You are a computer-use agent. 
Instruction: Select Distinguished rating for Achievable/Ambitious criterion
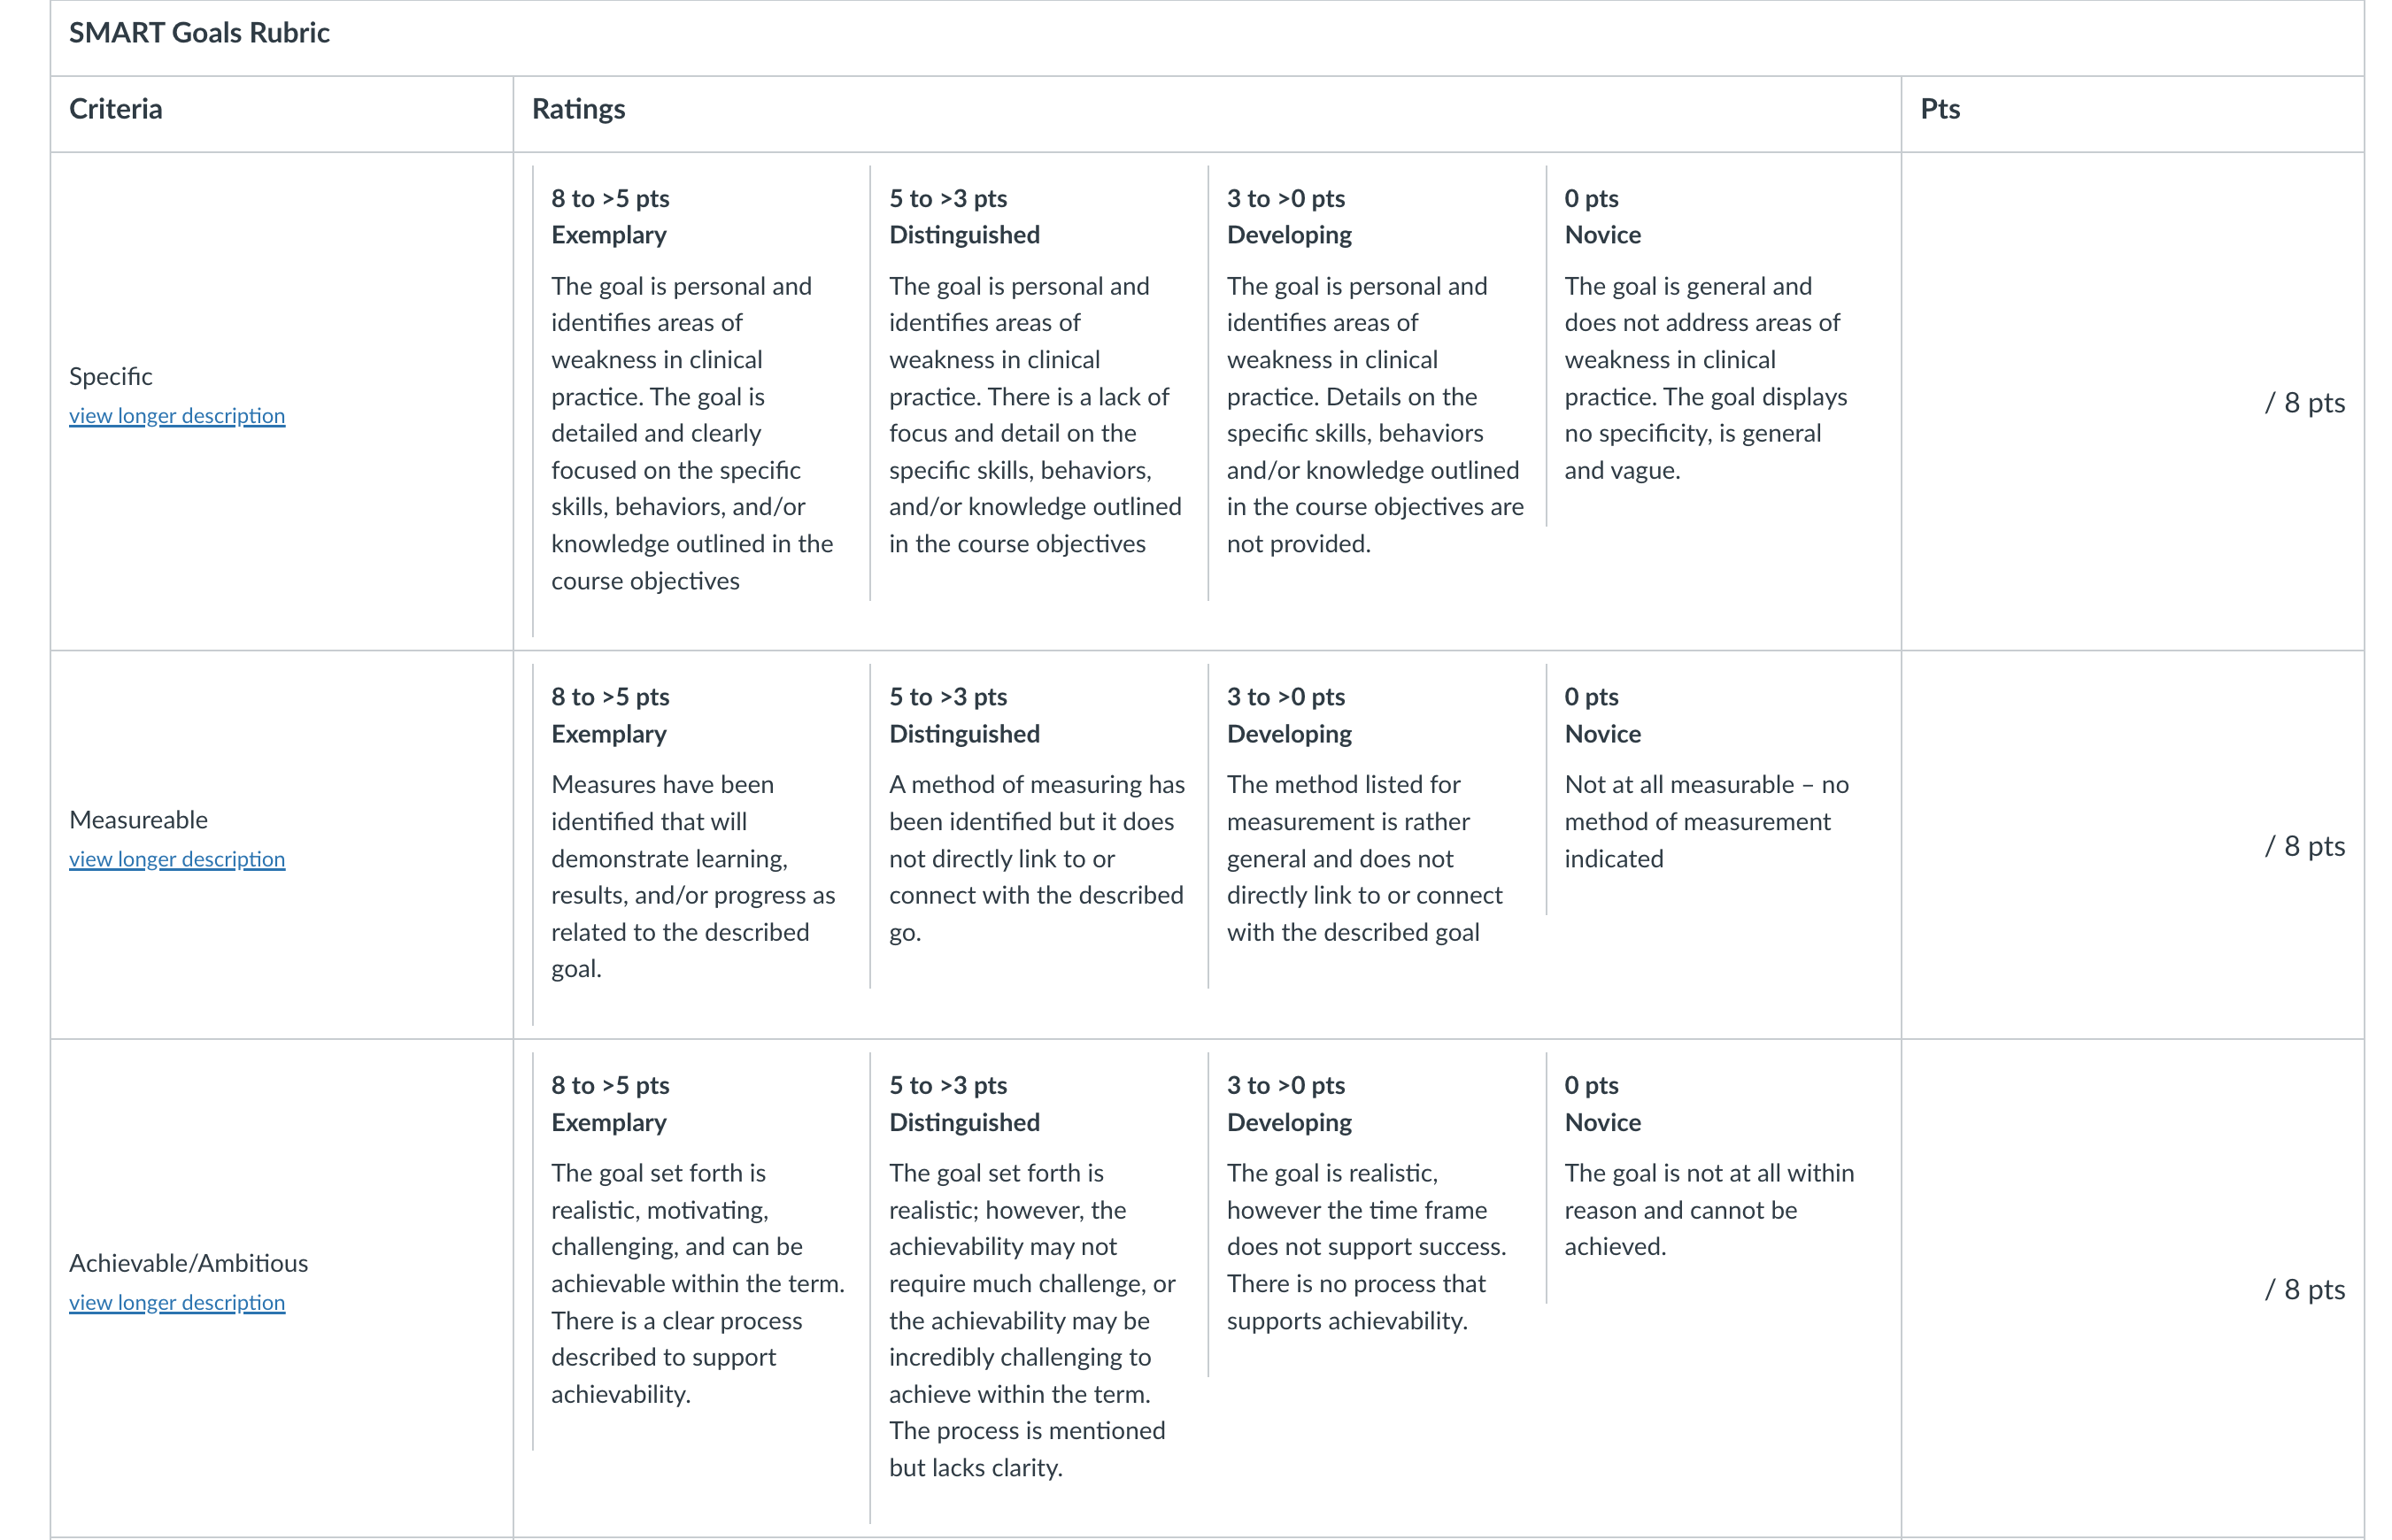tap(1039, 1288)
